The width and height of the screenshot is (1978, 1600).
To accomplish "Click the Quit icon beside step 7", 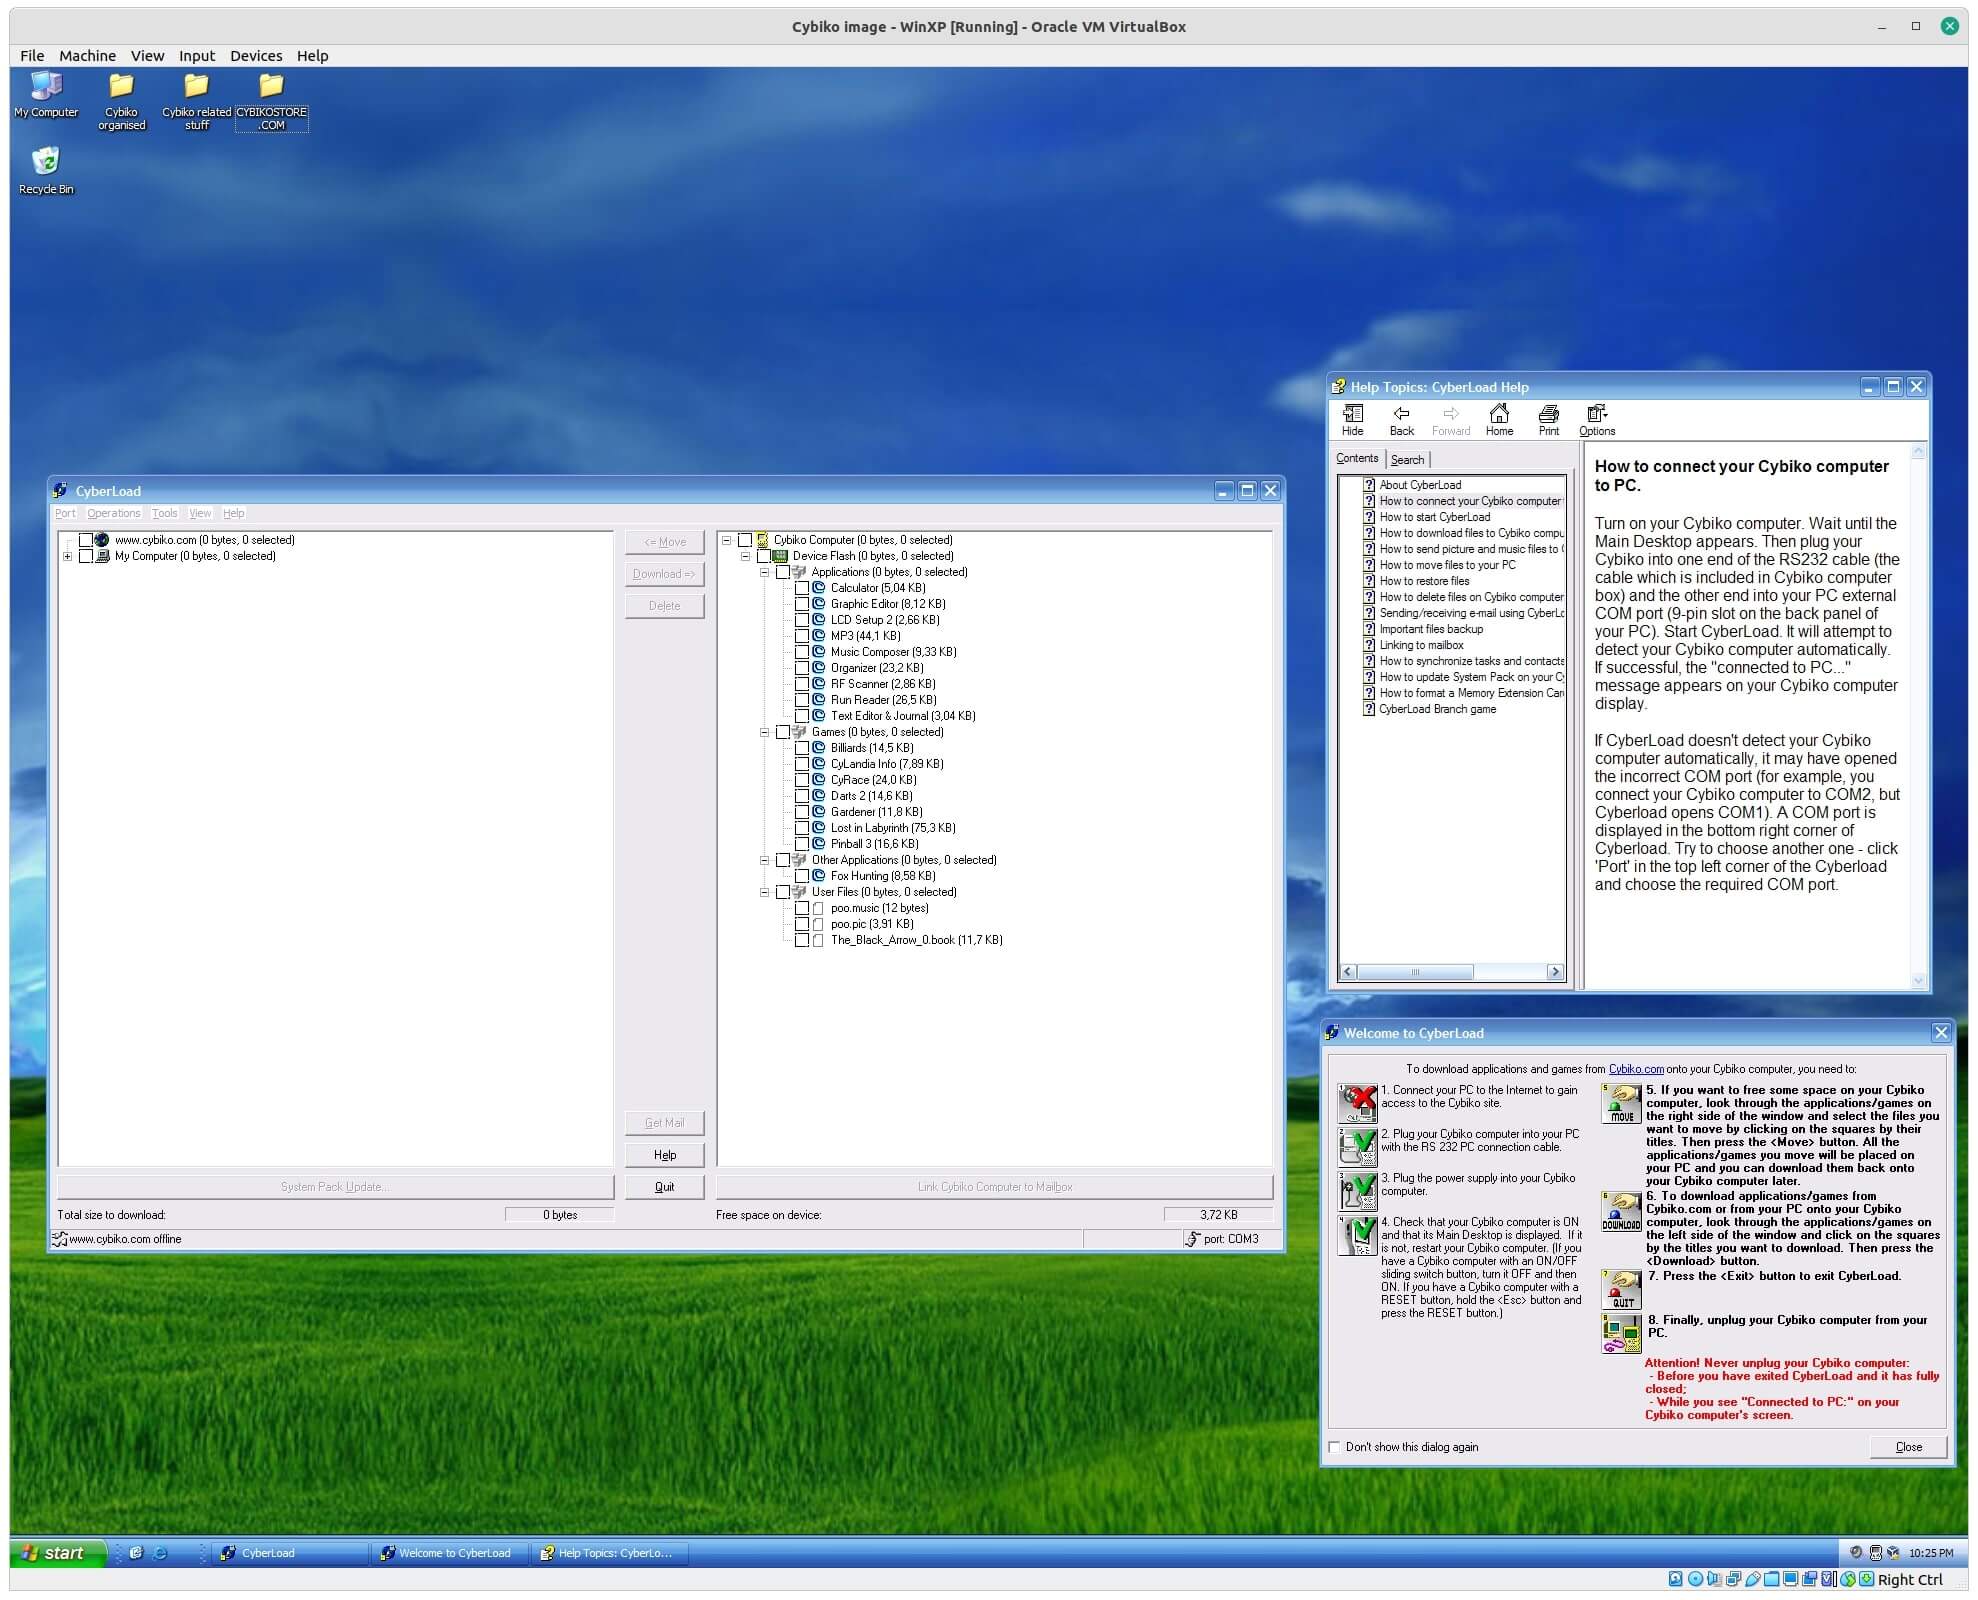I will pos(1620,1290).
